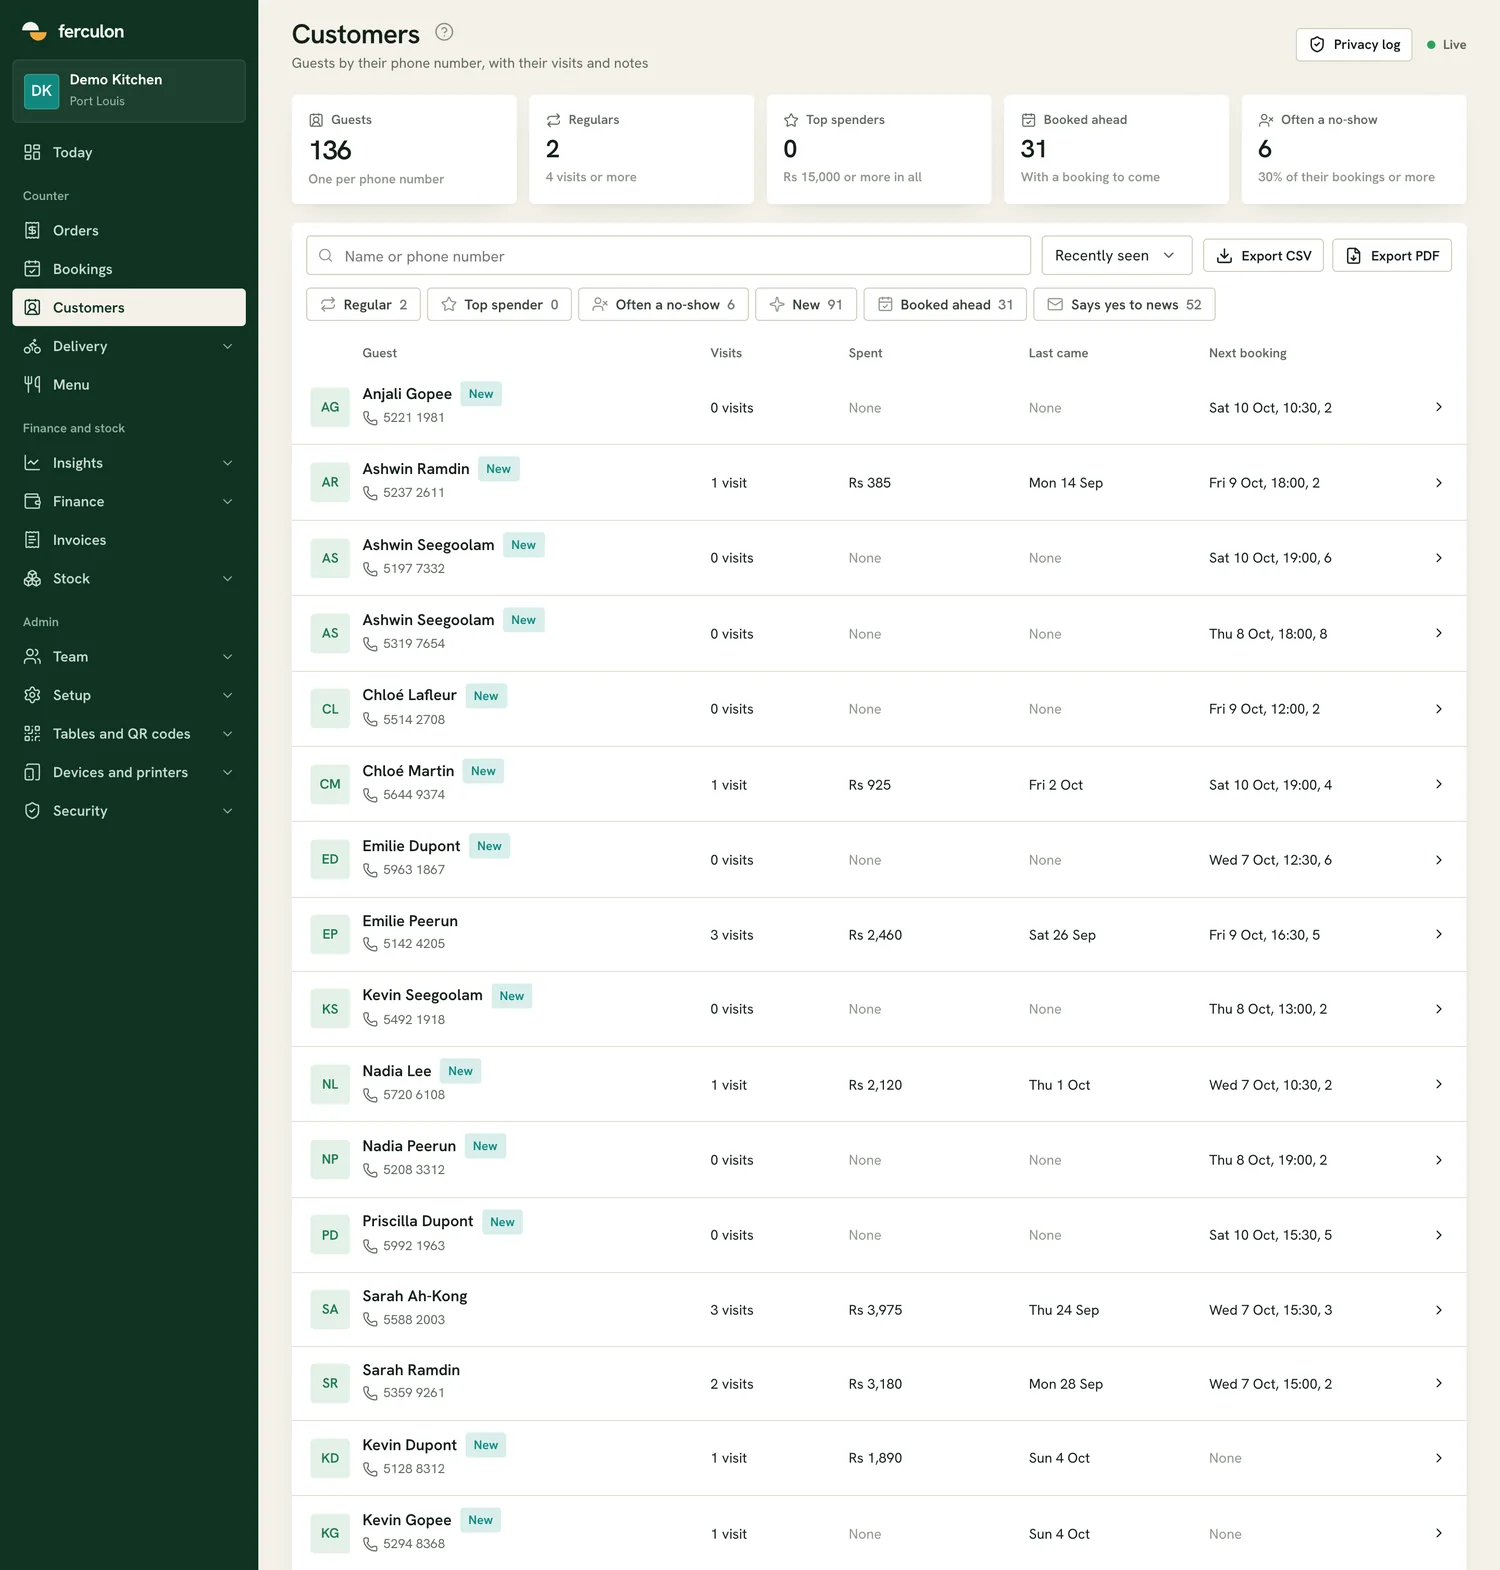Image resolution: width=1500 pixels, height=1570 pixels.
Task: Click the EP avatar for Emilie Peerun
Action: click(330, 934)
